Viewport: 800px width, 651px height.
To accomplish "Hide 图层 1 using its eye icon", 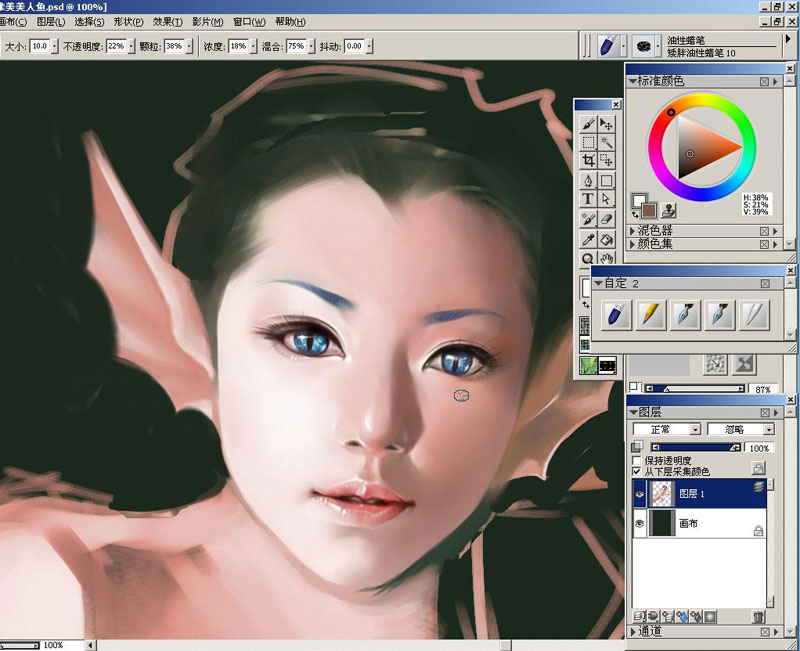I will click(639, 494).
